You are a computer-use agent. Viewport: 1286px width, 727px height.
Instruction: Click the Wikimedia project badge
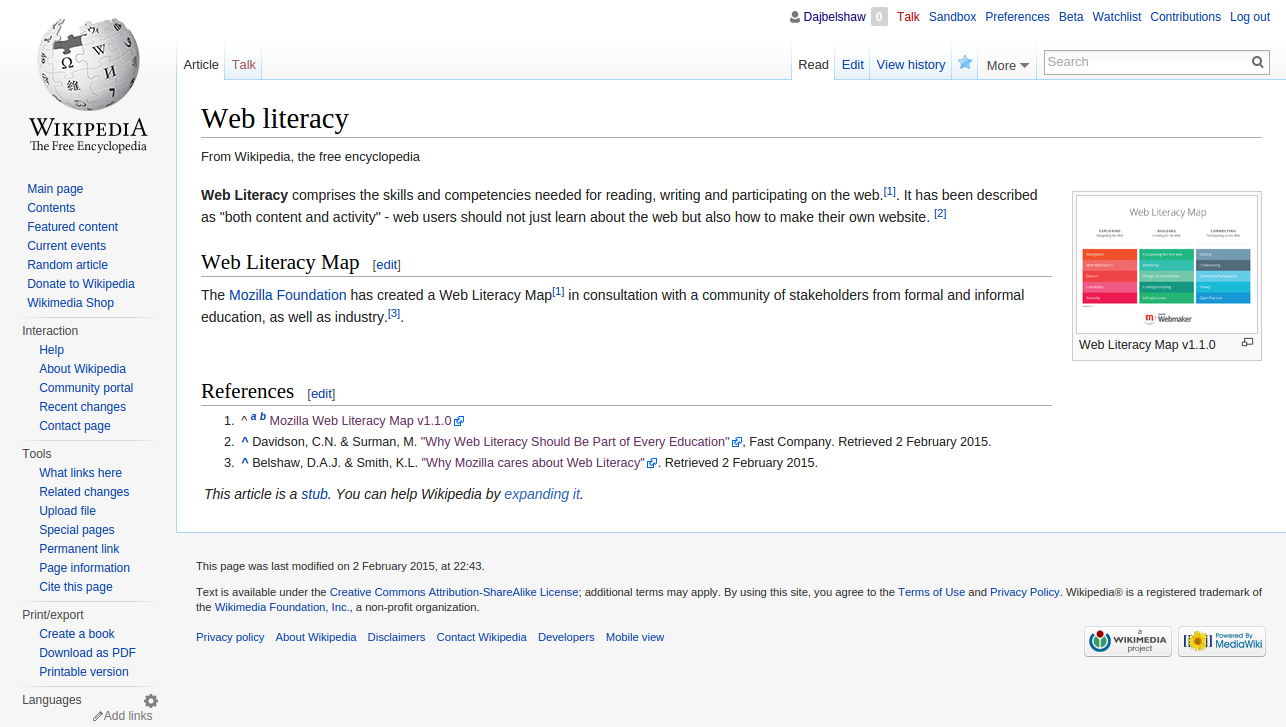(x=1127, y=641)
